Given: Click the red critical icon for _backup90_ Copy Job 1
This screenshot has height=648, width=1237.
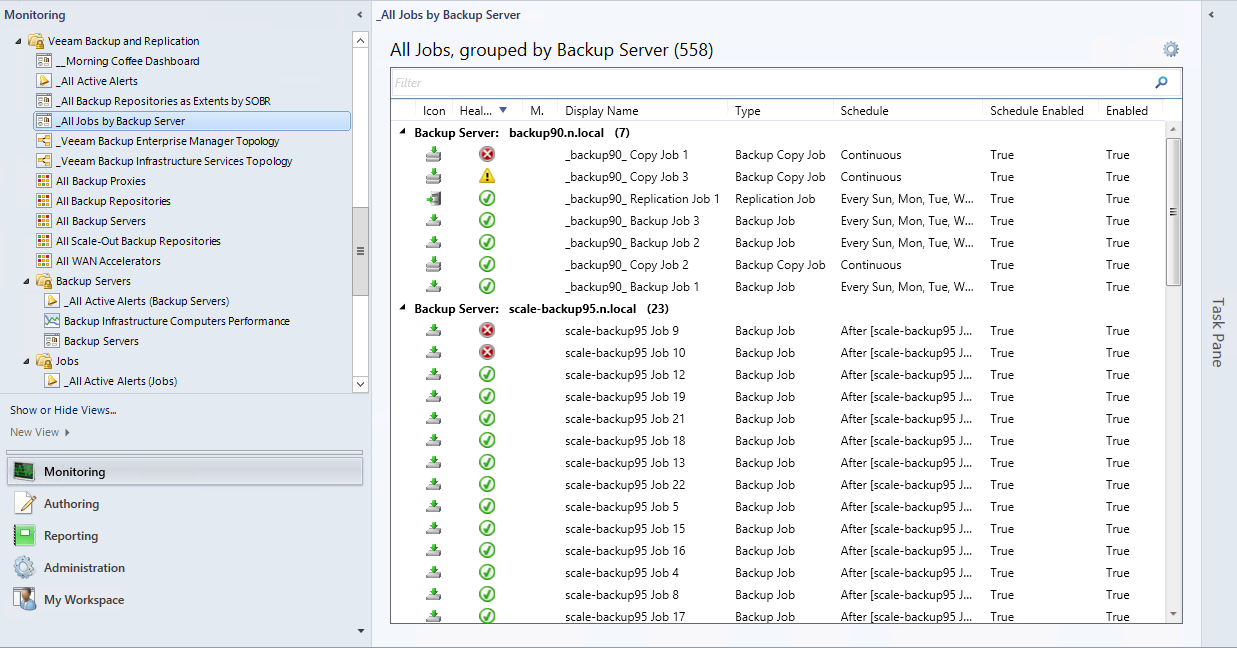Looking at the screenshot, I should click(x=487, y=155).
